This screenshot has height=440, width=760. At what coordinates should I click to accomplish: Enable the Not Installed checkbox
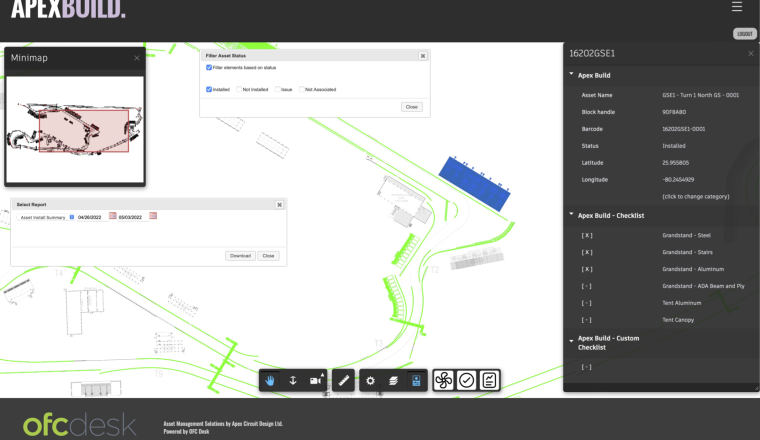pos(238,89)
